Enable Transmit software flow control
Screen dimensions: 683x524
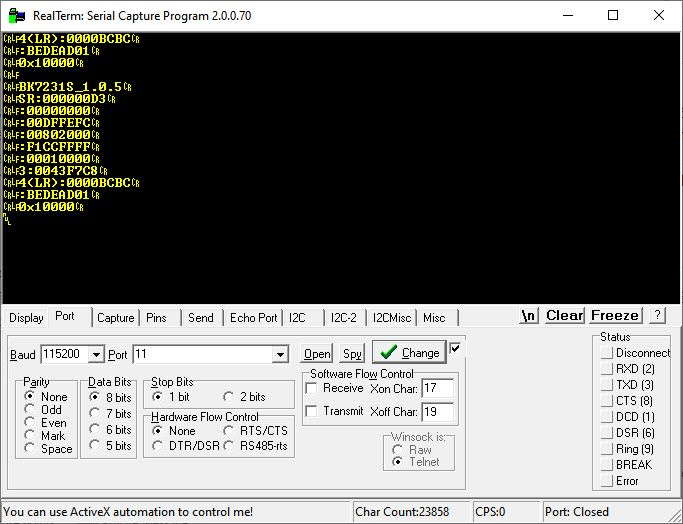(x=335, y=411)
